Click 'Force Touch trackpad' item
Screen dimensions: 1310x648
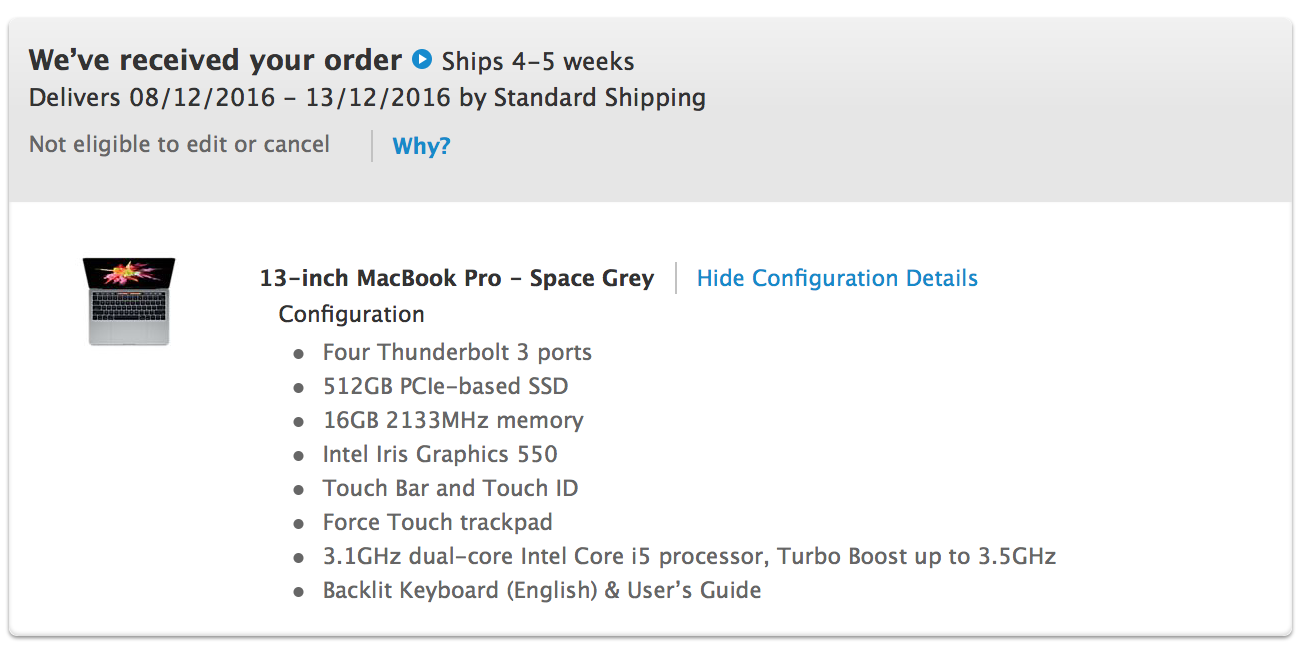point(437,522)
